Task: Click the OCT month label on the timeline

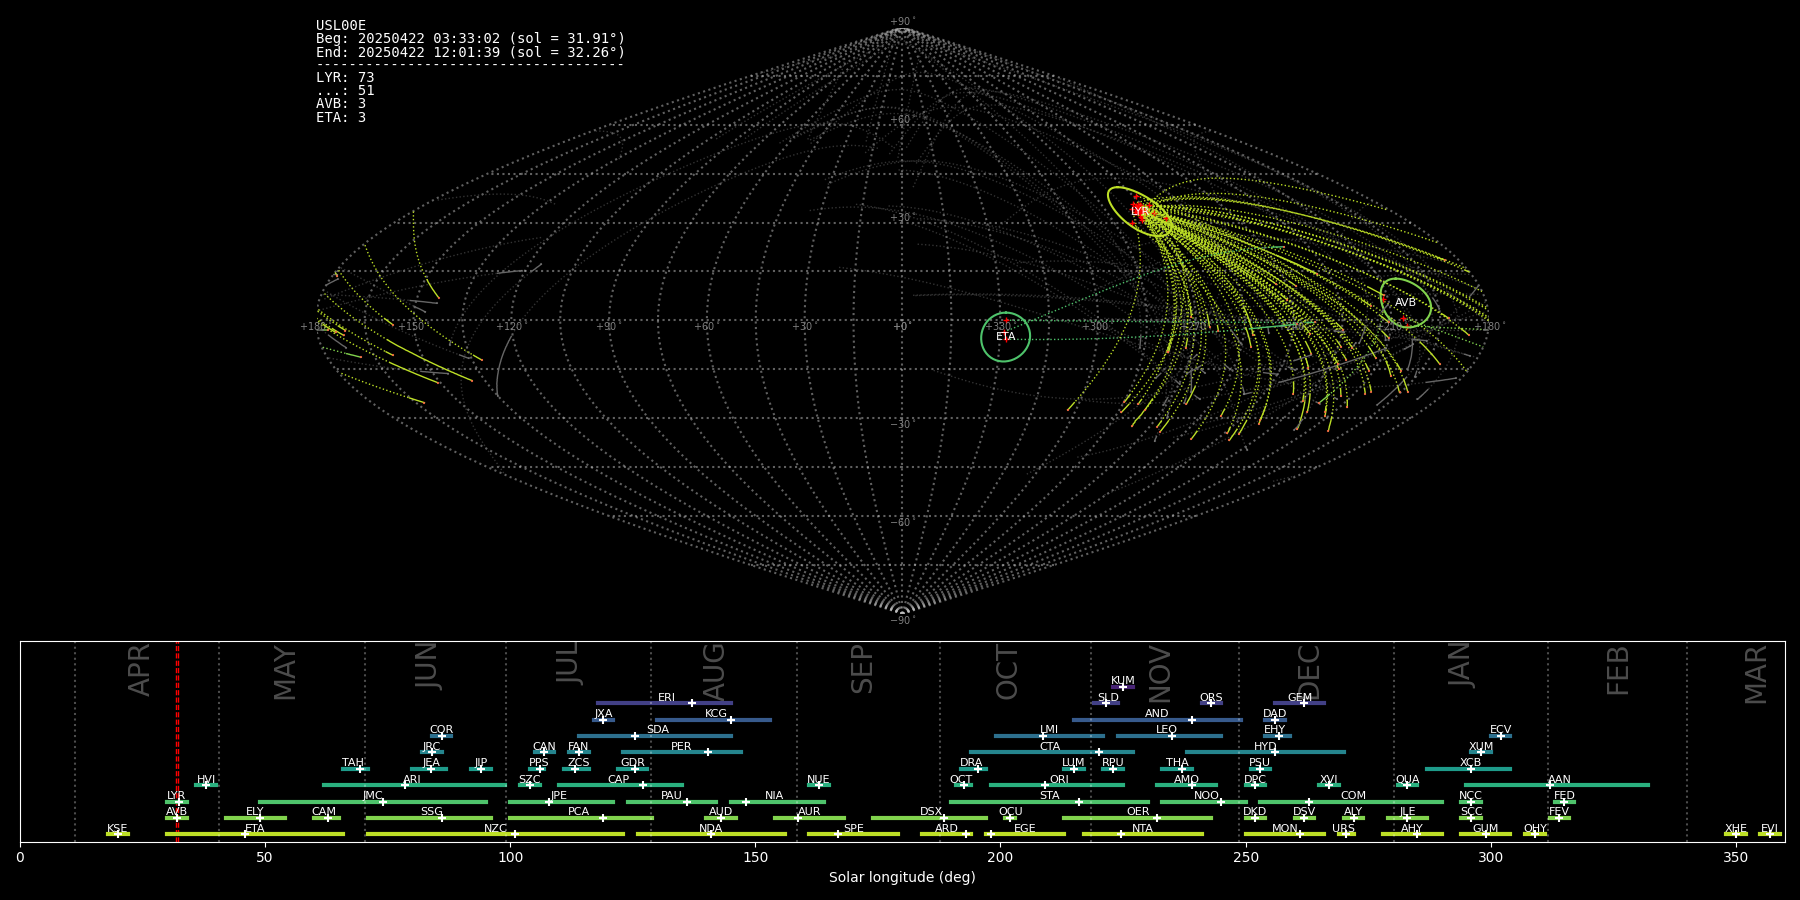Action: pos(1007,672)
